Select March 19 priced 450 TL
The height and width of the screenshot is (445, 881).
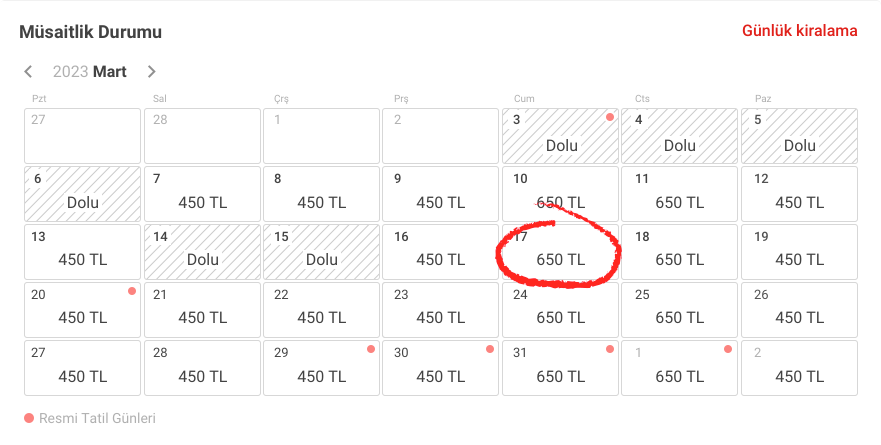pyautogui.click(x=799, y=252)
